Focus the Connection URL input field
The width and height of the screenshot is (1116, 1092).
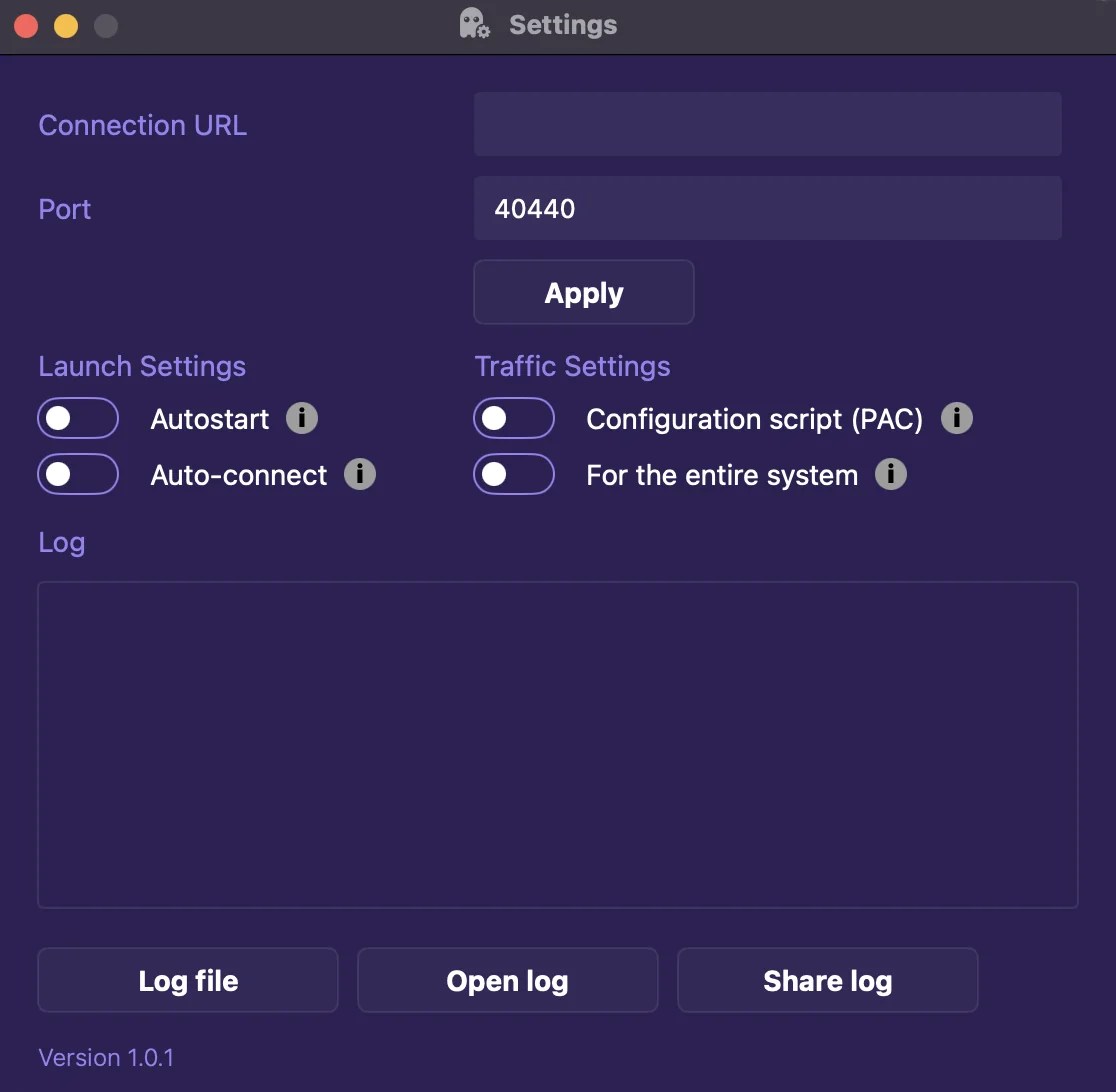767,124
